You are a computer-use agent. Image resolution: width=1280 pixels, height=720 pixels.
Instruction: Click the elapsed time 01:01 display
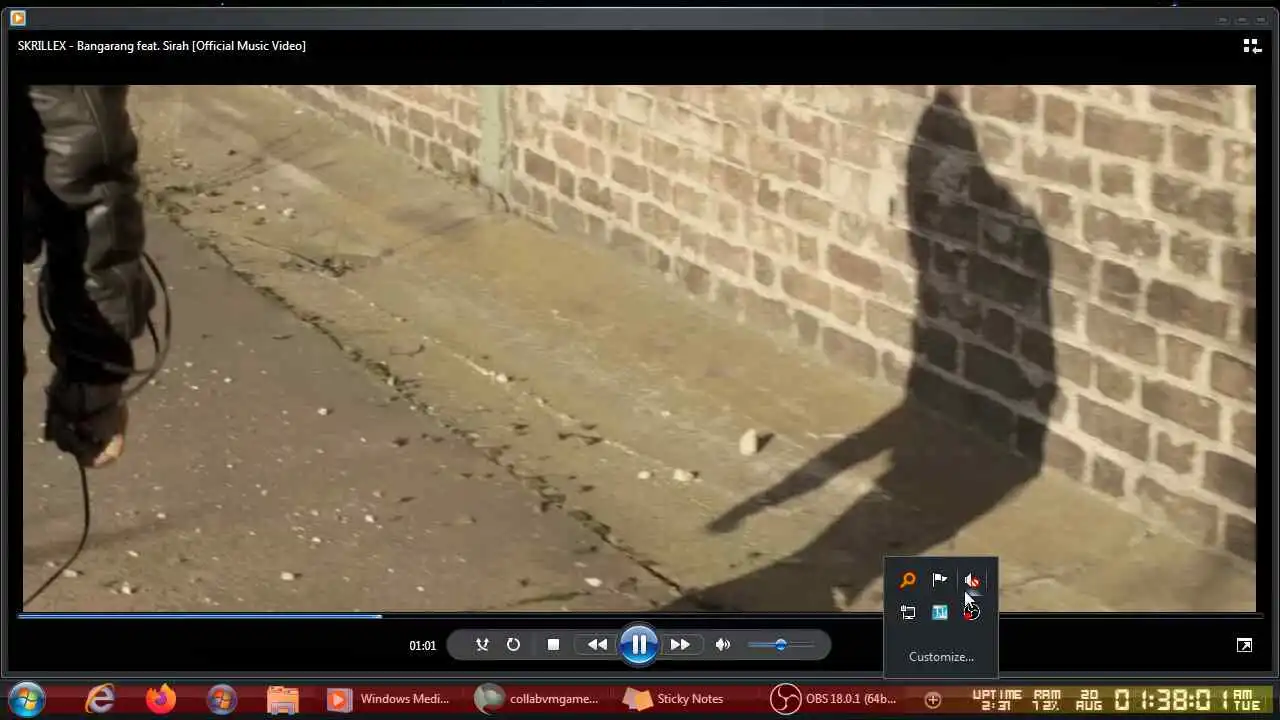[423, 646]
